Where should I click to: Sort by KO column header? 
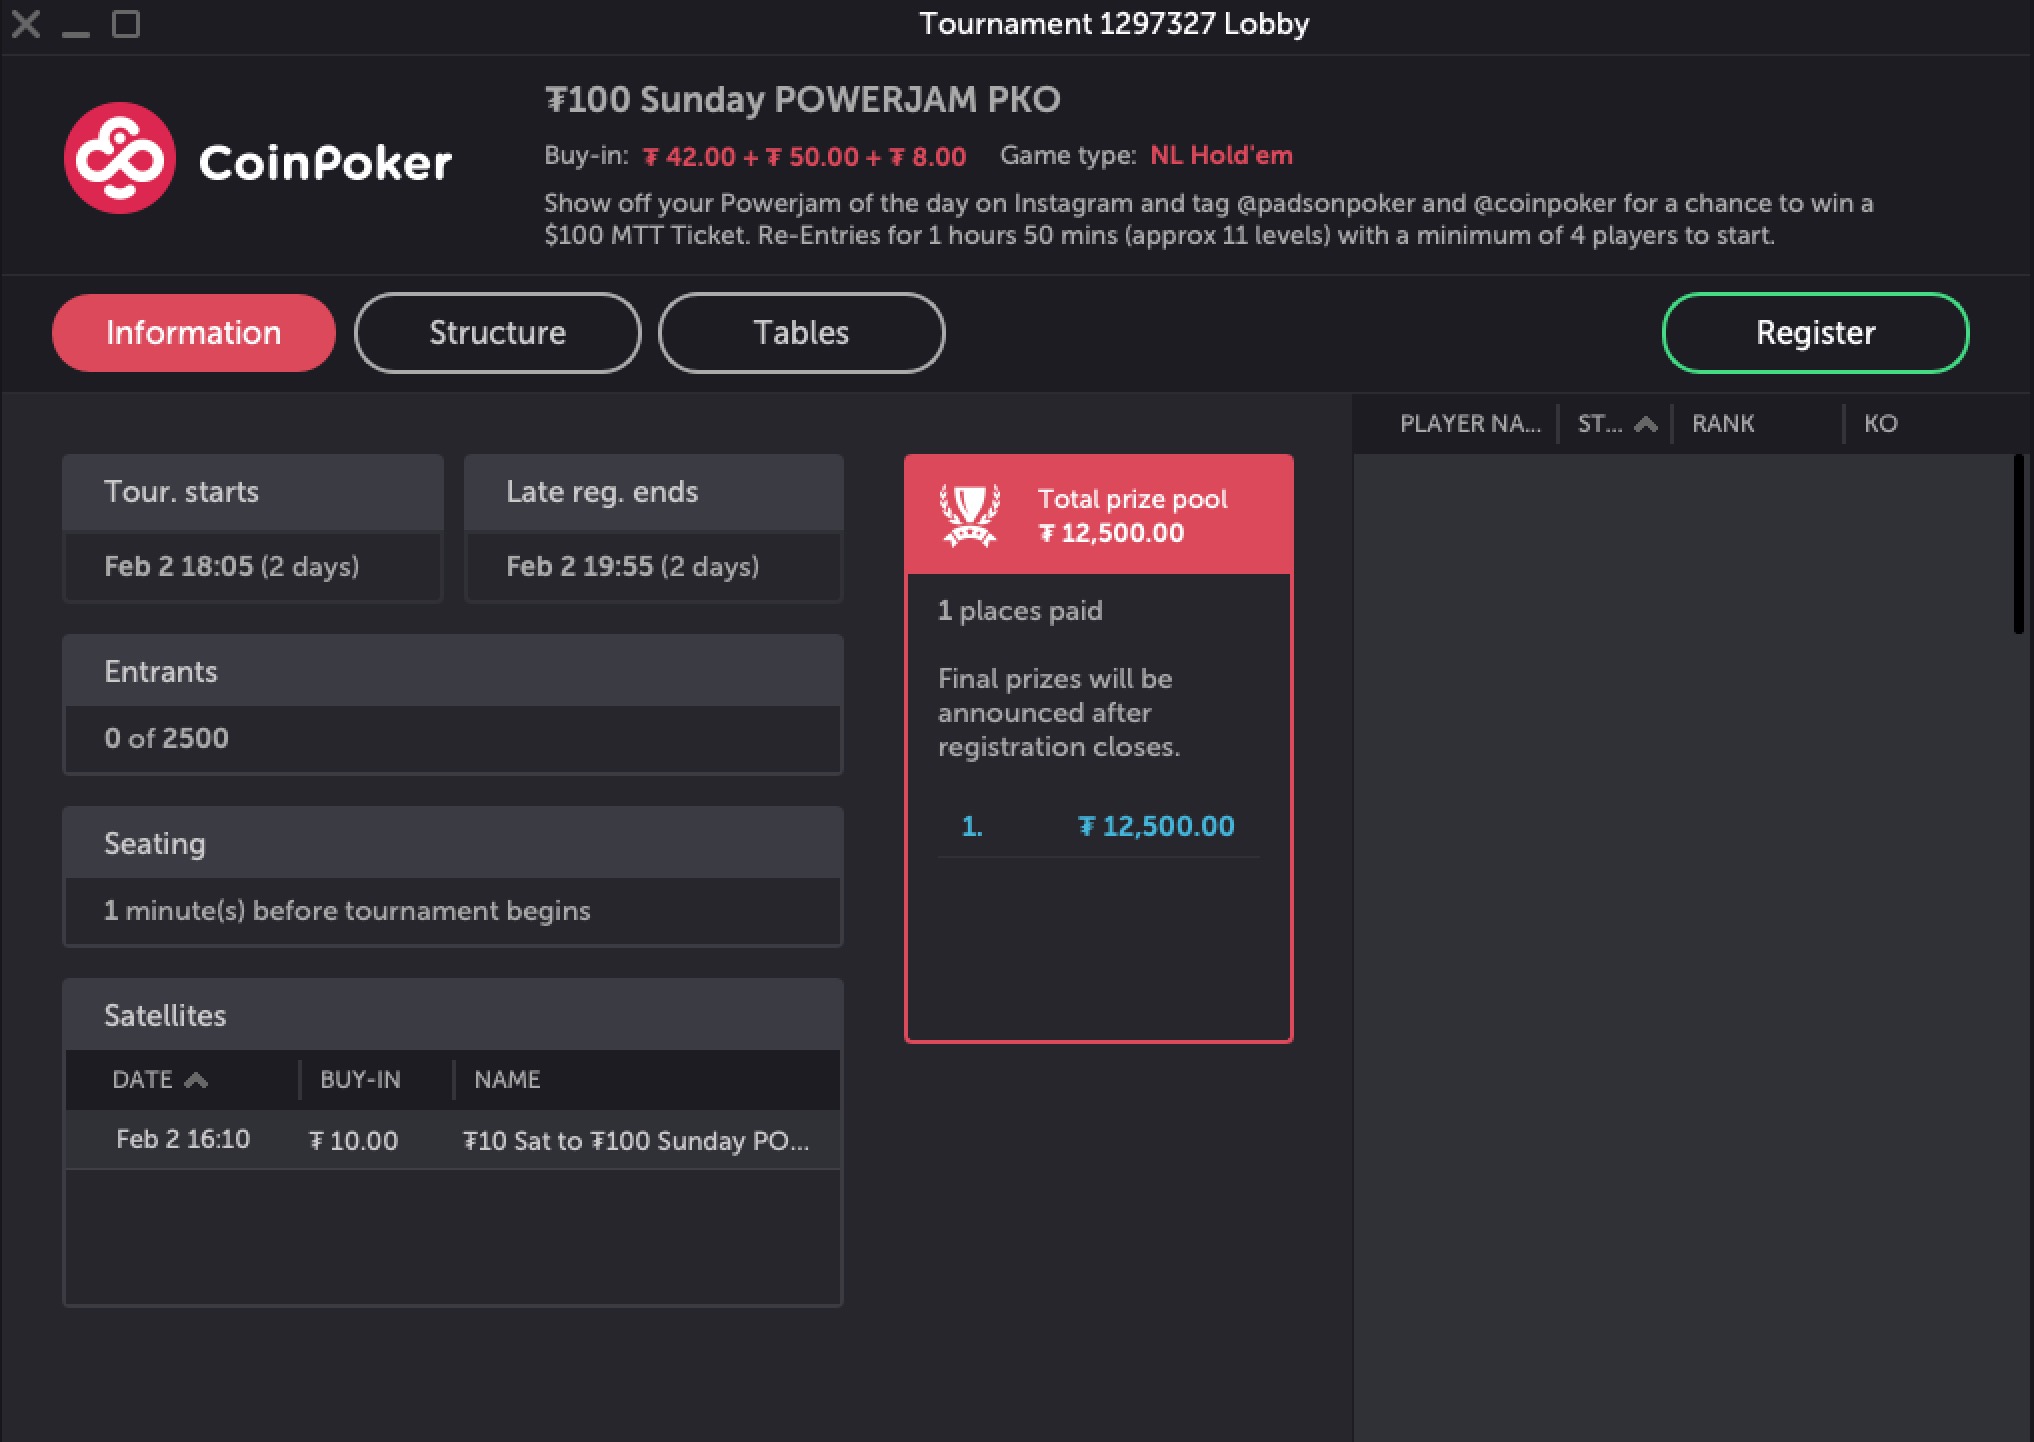[x=1880, y=424]
